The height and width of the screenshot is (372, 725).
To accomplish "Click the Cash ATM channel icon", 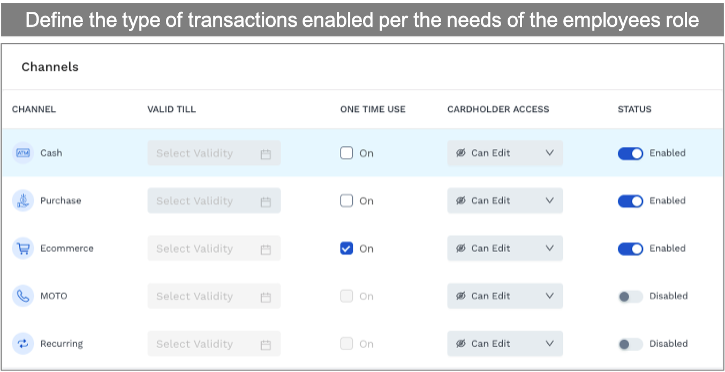I will (23, 153).
